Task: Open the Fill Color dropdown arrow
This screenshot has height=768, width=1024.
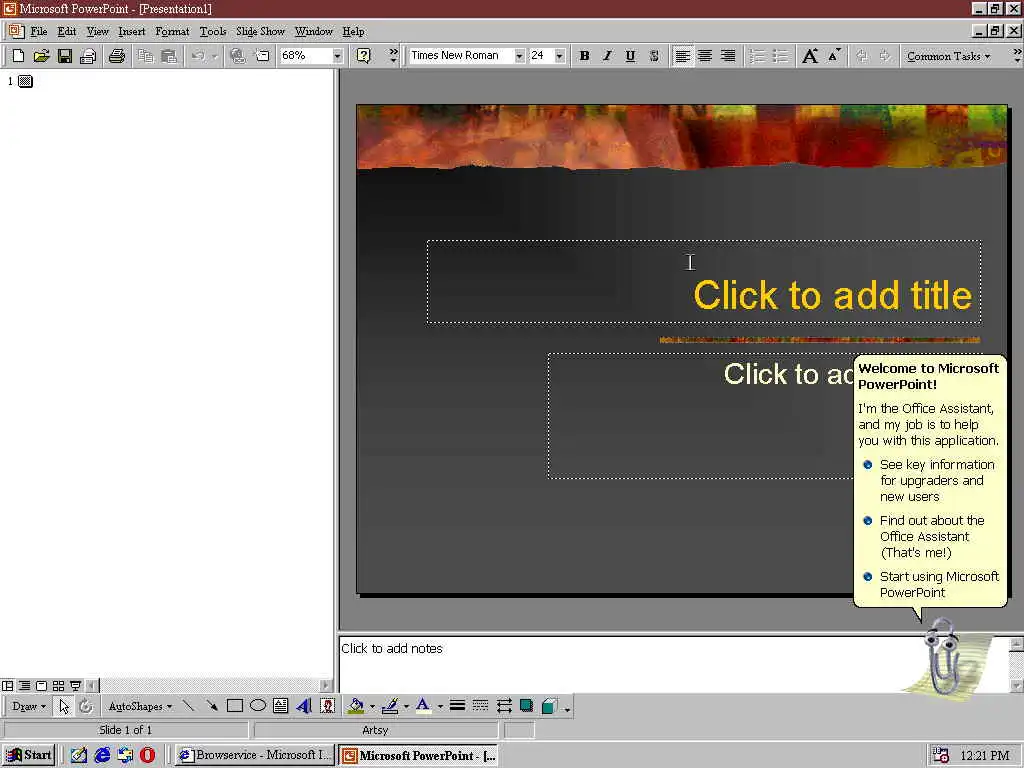Action: 372,706
